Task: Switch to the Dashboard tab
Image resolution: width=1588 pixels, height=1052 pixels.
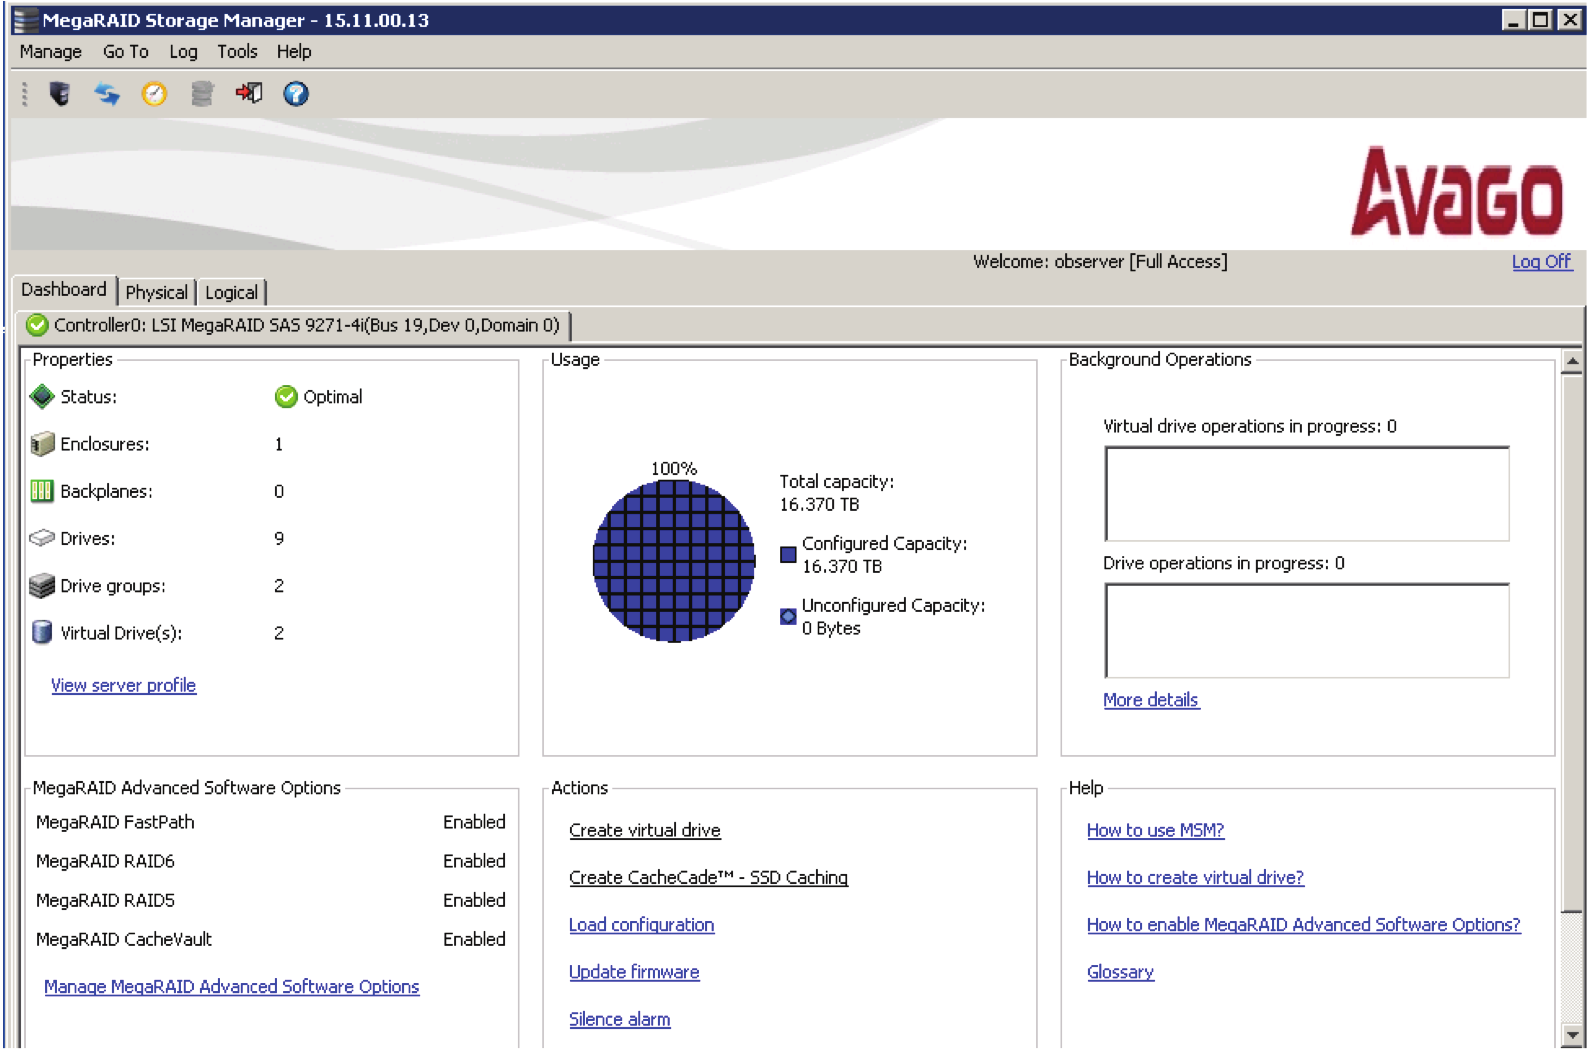Action: tap(64, 290)
